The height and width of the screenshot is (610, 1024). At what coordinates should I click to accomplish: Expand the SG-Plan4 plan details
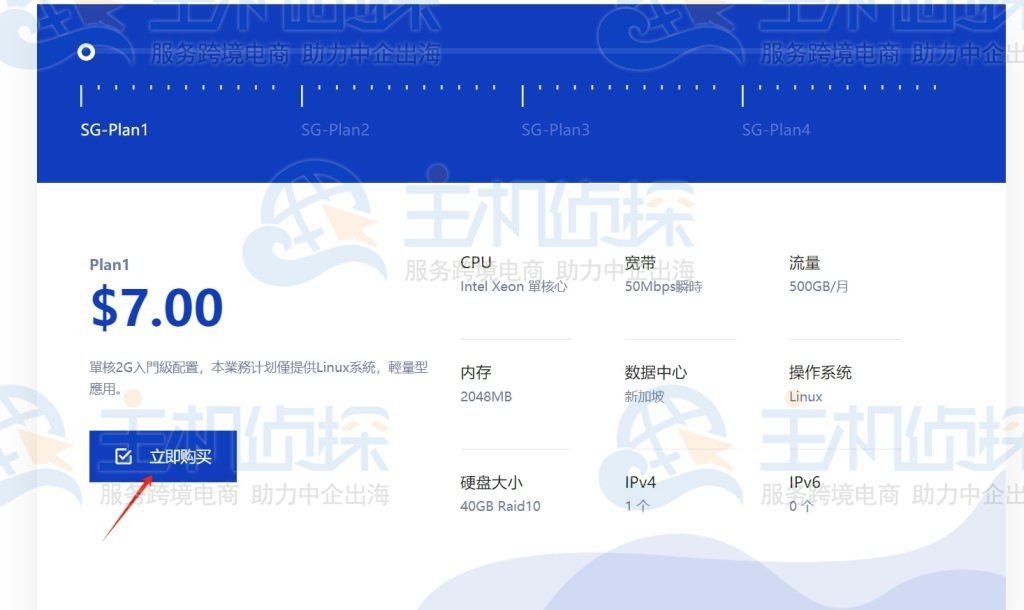[776, 129]
